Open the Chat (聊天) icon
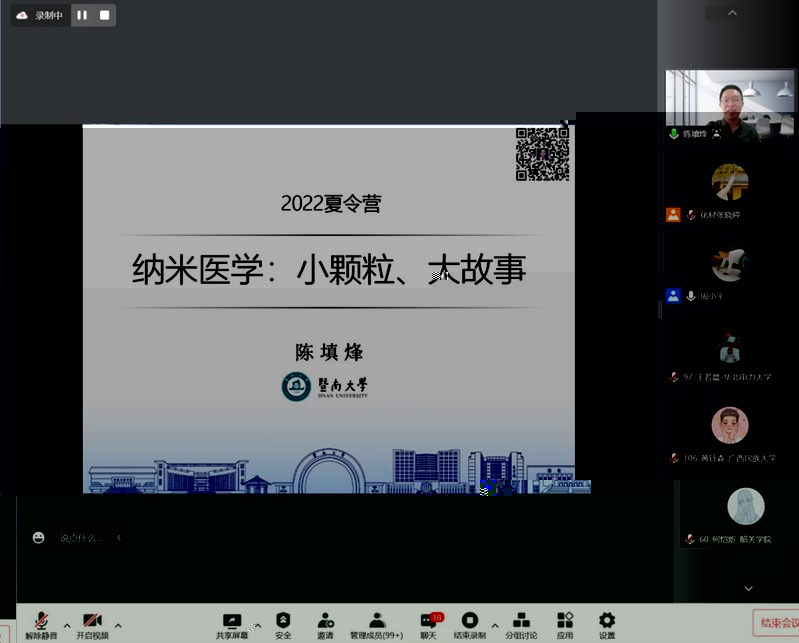 tap(428, 624)
